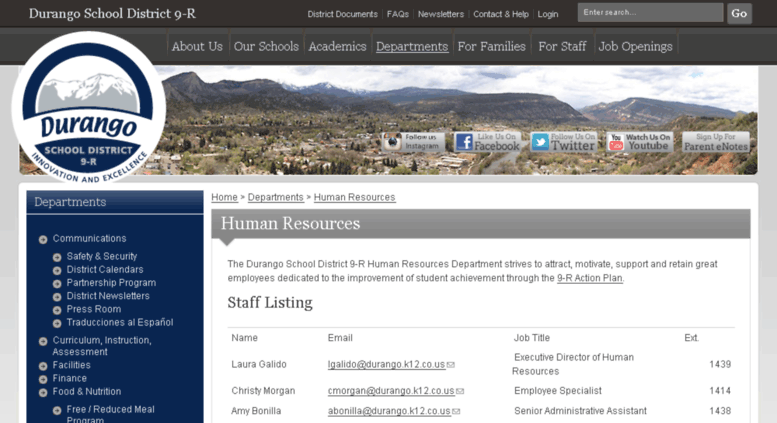Expand the Free / Reduced Meal Program bullet

[57, 410]
